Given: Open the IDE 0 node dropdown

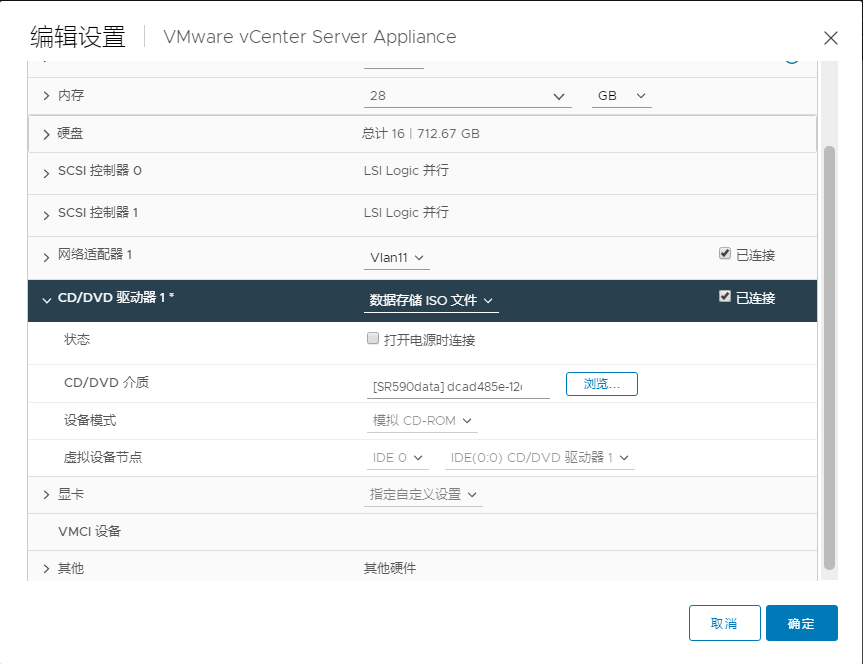Looking at the screenshot, I should coord(397,458).
